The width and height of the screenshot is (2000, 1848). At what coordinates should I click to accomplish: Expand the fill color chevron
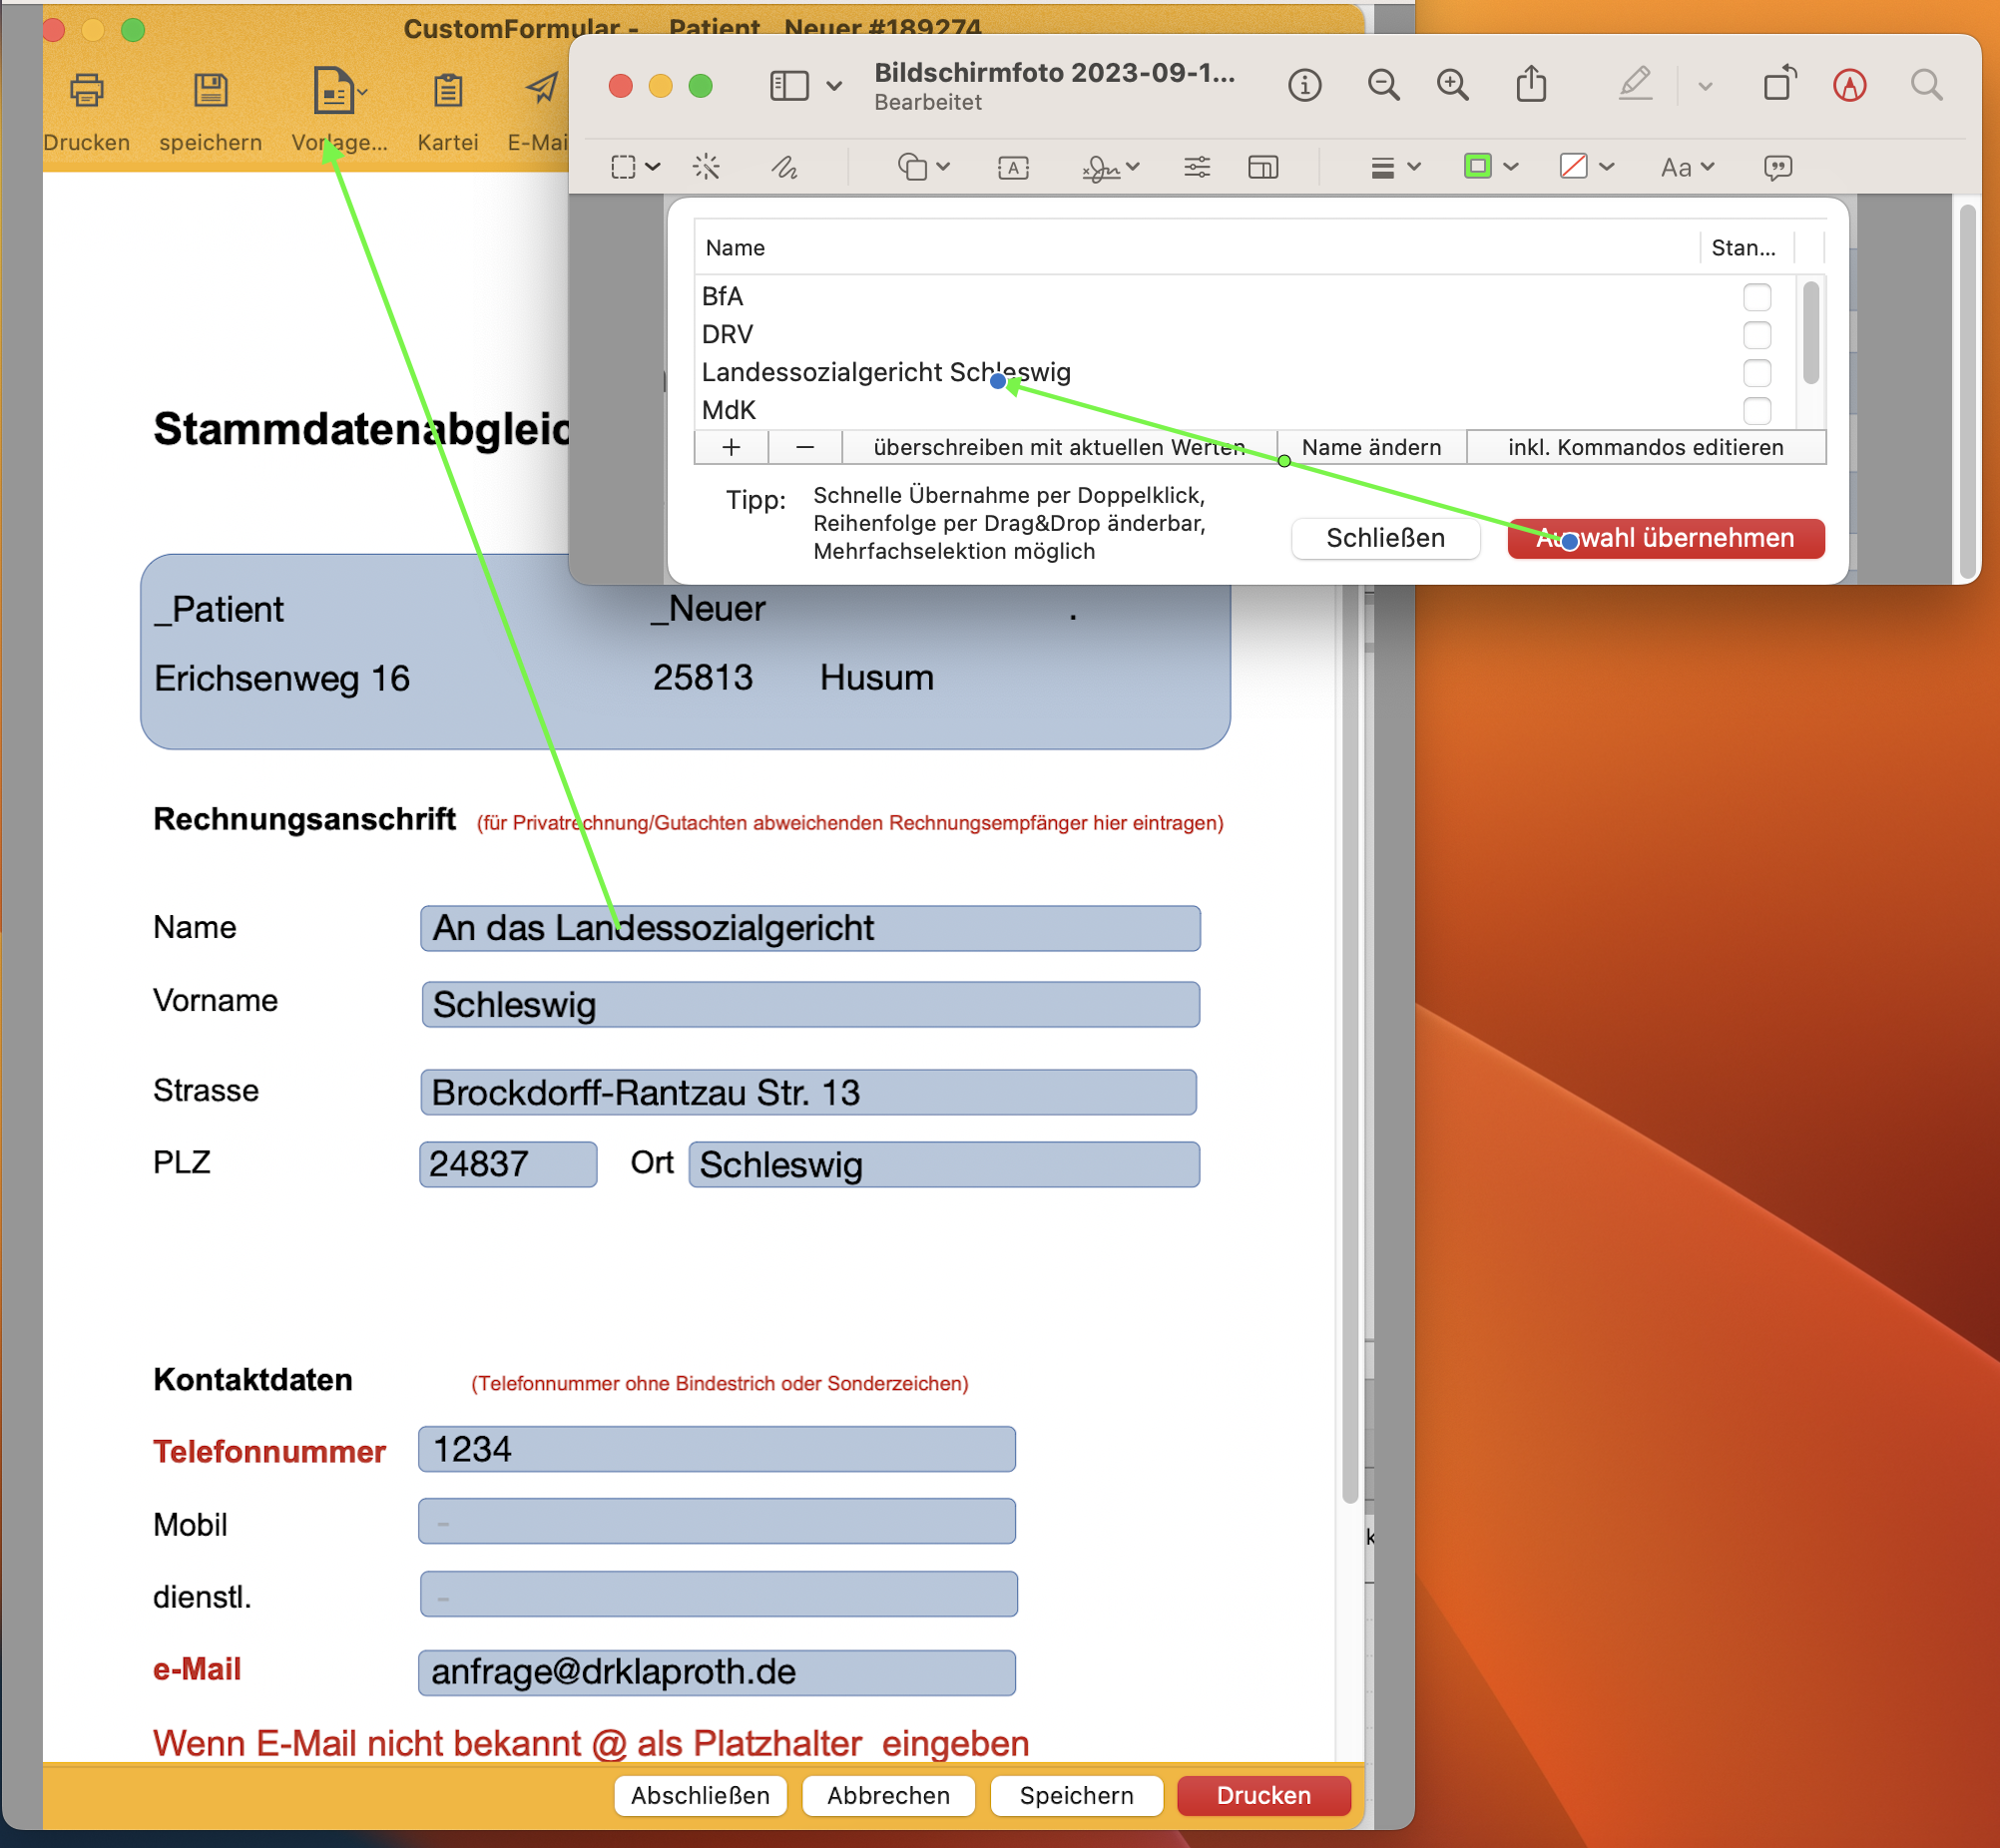coord(1607,167)
